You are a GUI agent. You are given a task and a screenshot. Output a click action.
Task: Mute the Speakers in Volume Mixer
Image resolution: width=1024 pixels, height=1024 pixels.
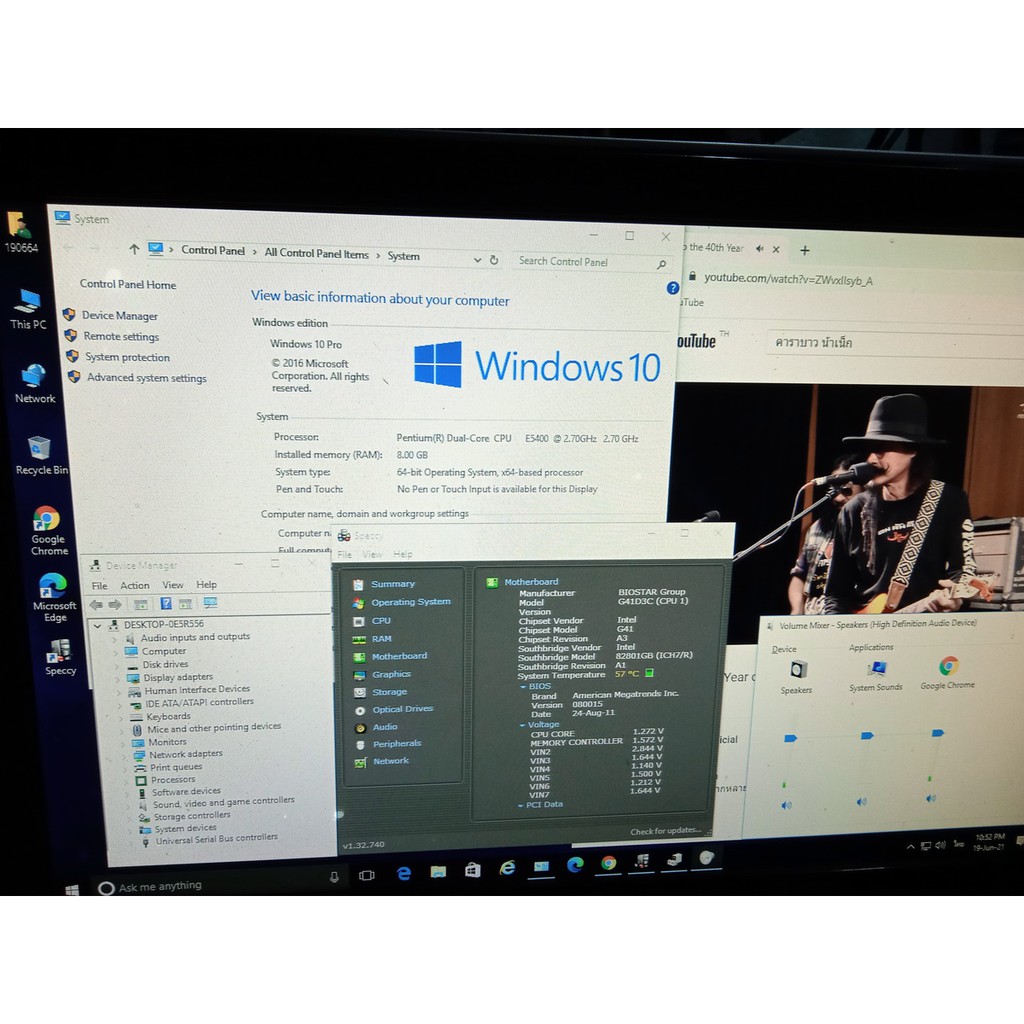pos(786,804)
